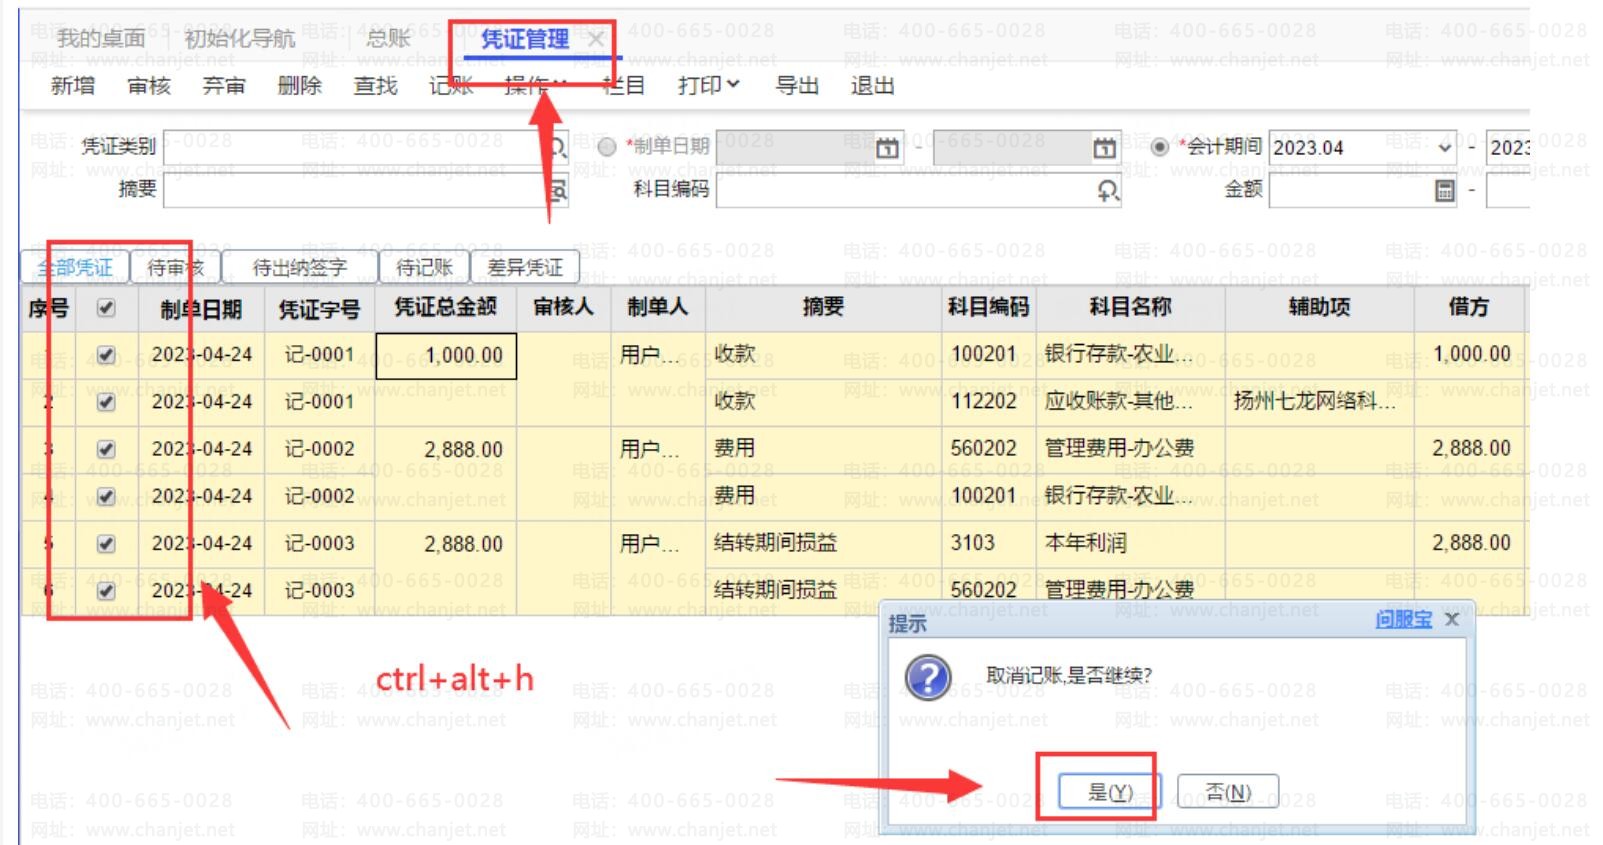The height and width of the screenshot is (845, 1603).
Task: Click the 凭证总金额 column header
Action: click(445, 307)
